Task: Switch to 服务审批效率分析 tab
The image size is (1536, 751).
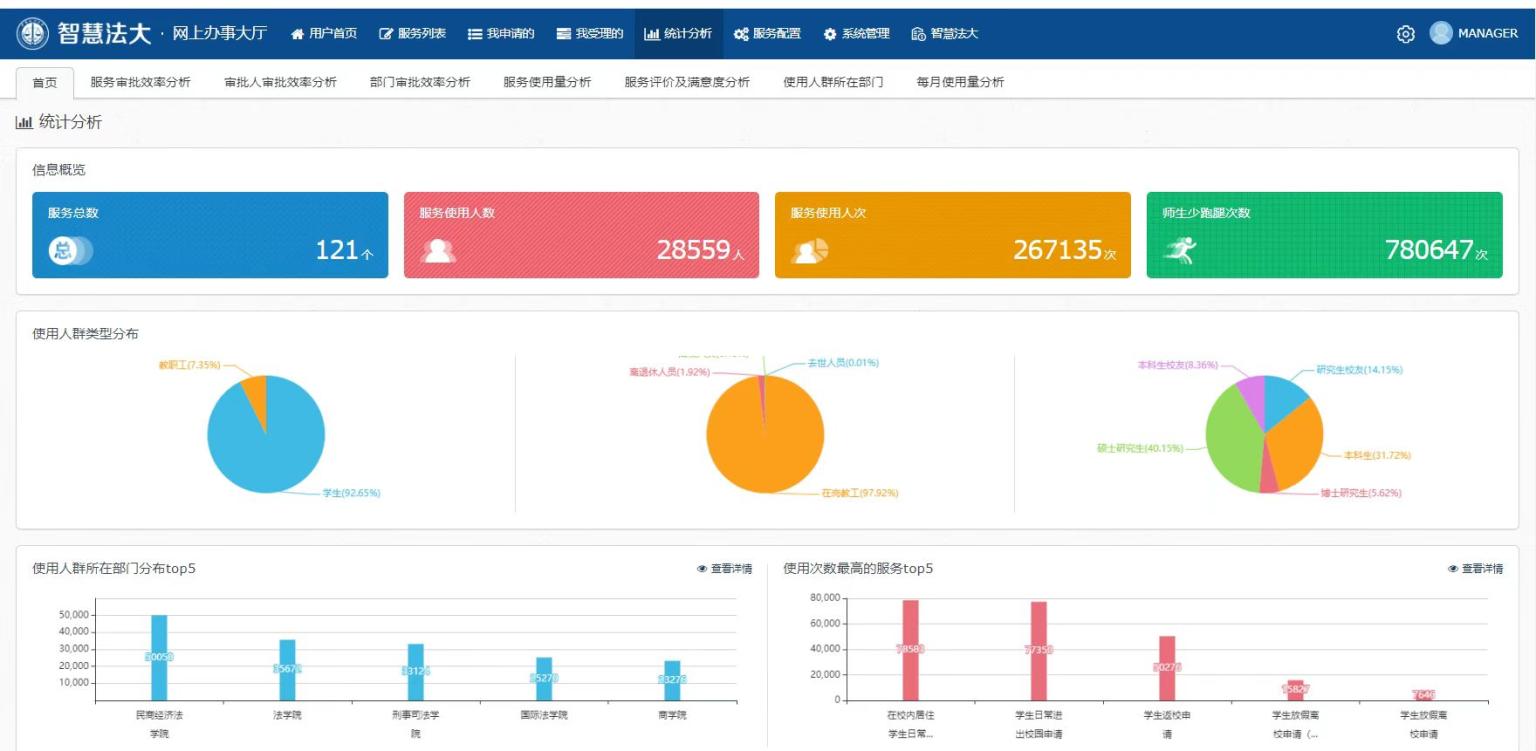Action: [140, 82]
